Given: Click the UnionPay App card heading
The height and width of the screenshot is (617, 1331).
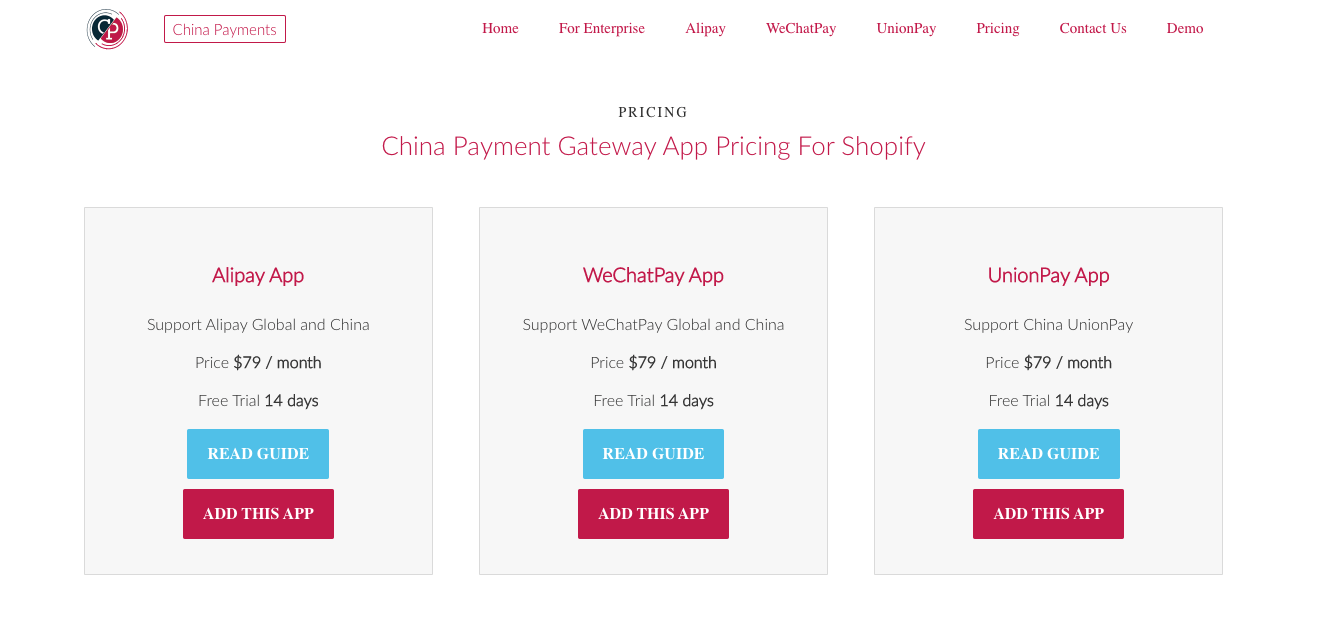Looking at the screenshot, I should click(x=1049, y=275).
